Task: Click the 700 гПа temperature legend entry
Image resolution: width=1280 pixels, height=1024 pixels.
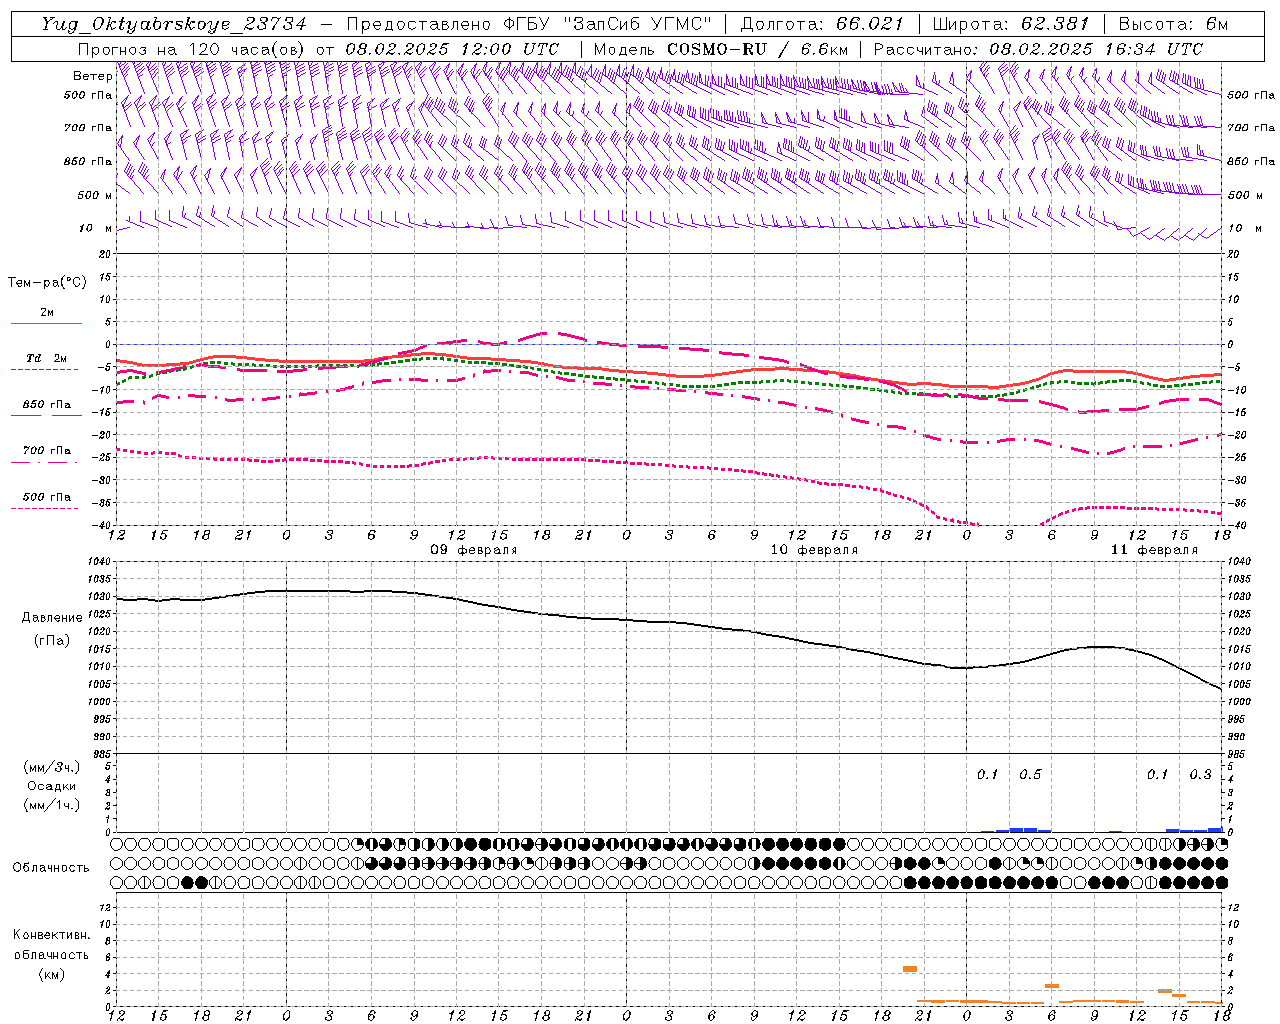Action: pyautogui.click(x=47, y=451)
